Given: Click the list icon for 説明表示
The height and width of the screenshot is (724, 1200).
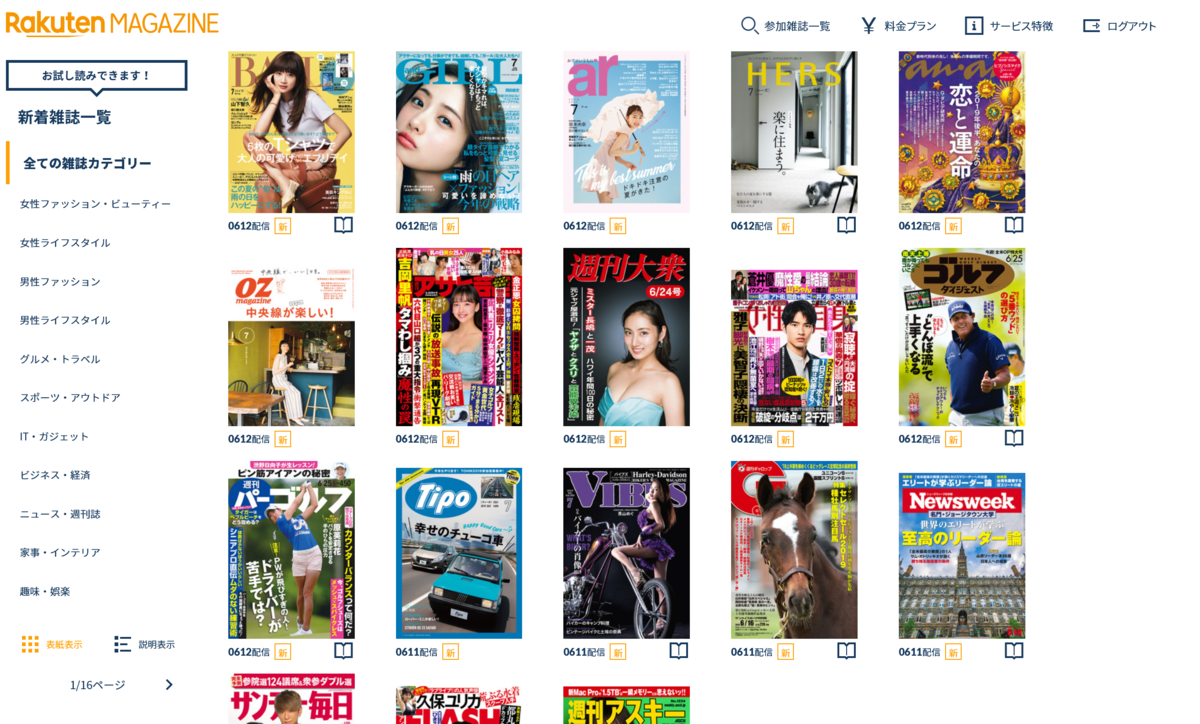Looking at the screenshot, I should coord(122,644).
